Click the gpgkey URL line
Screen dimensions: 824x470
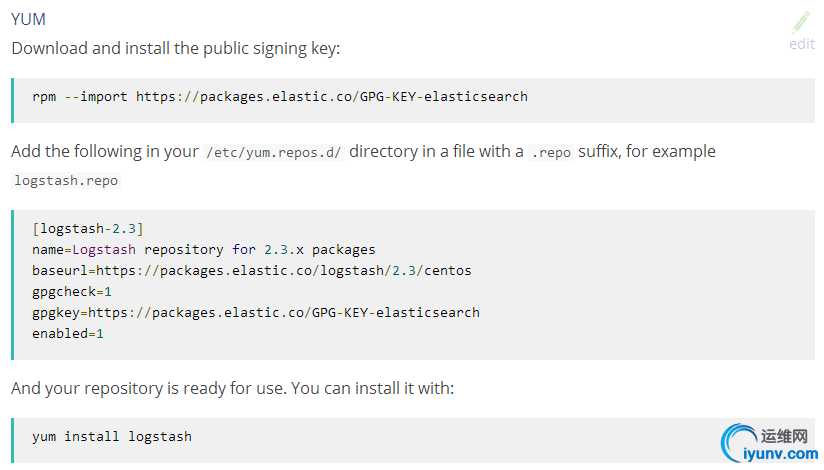[x=255, y=312]
